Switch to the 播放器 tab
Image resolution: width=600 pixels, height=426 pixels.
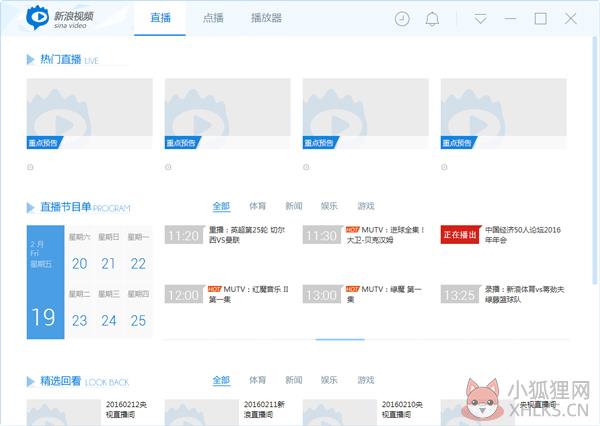266,18
